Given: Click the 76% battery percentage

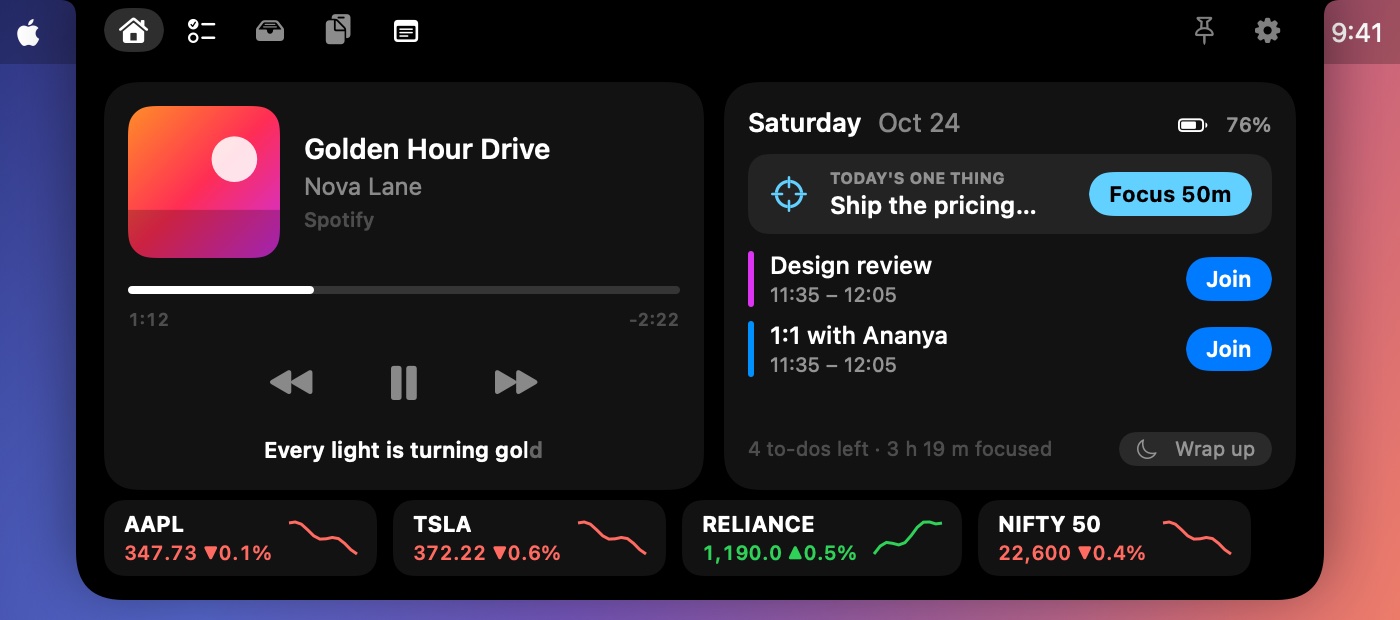Looking at the screenshot, I should [1248, 125].
